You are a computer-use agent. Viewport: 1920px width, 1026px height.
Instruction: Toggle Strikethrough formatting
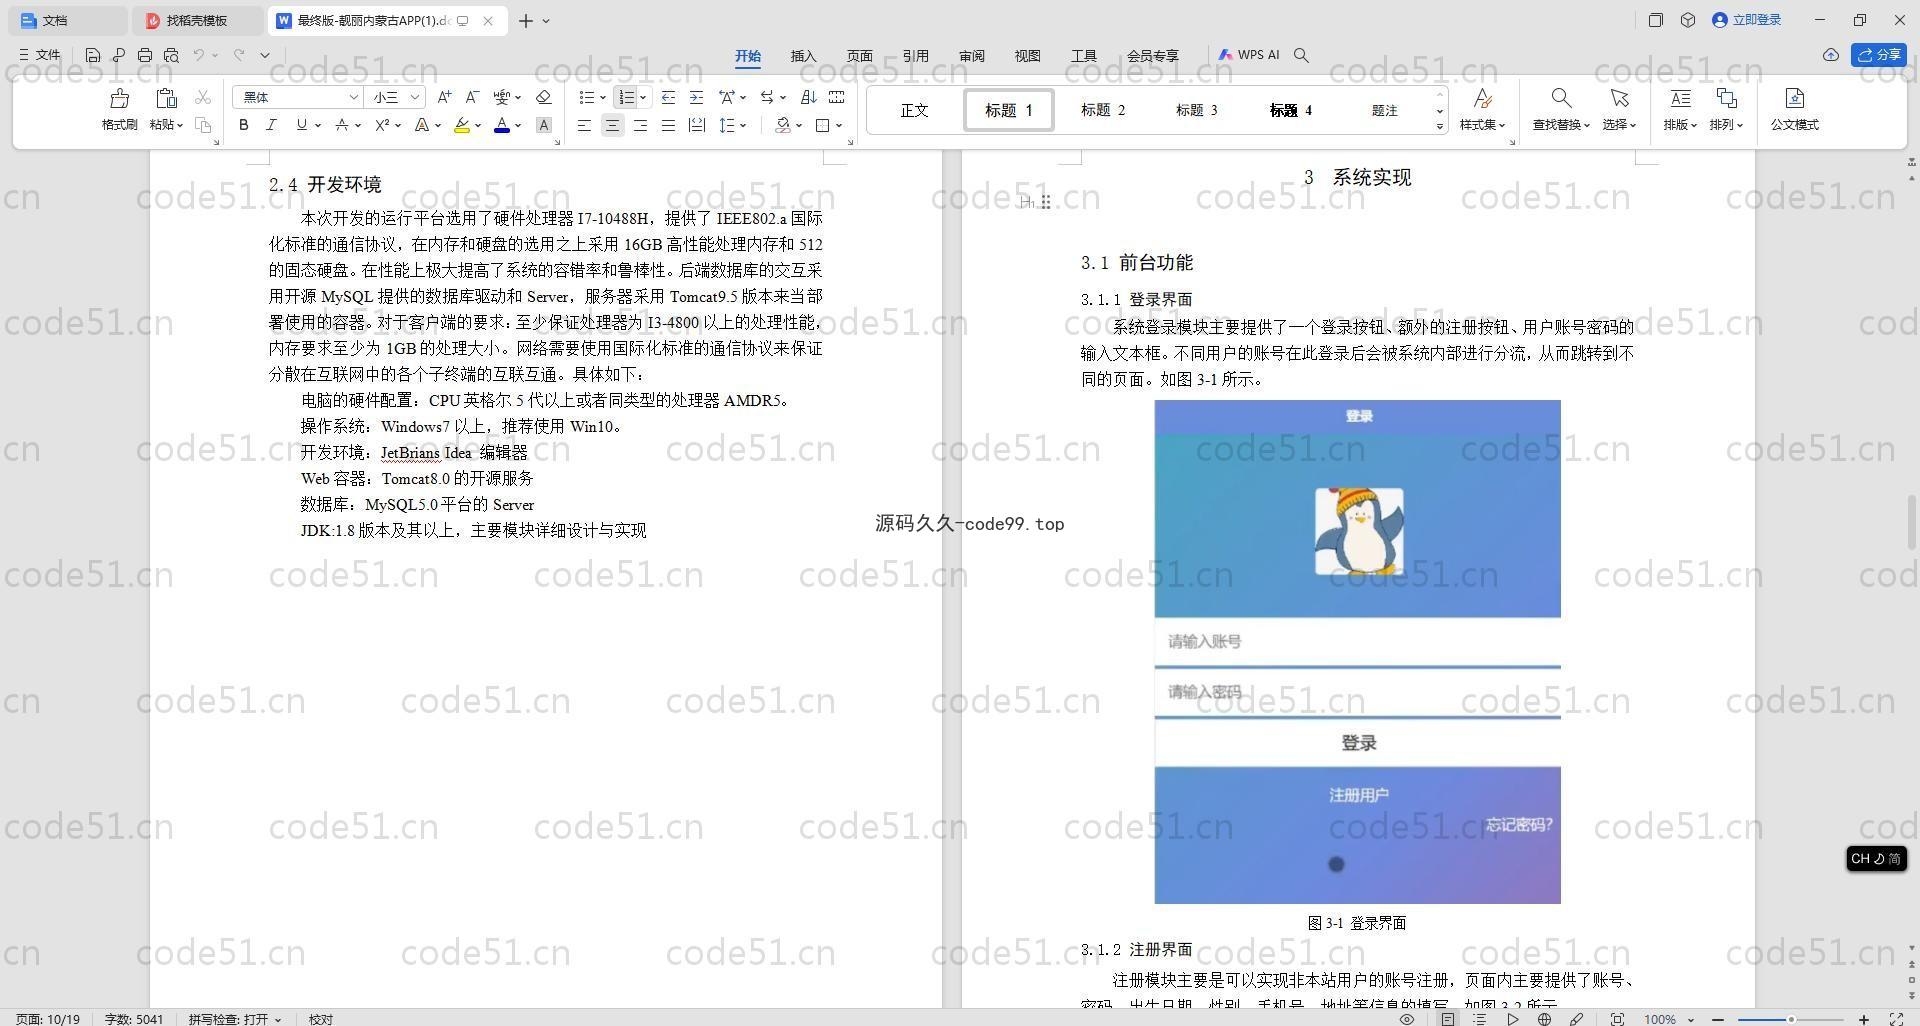coord(341,125)
